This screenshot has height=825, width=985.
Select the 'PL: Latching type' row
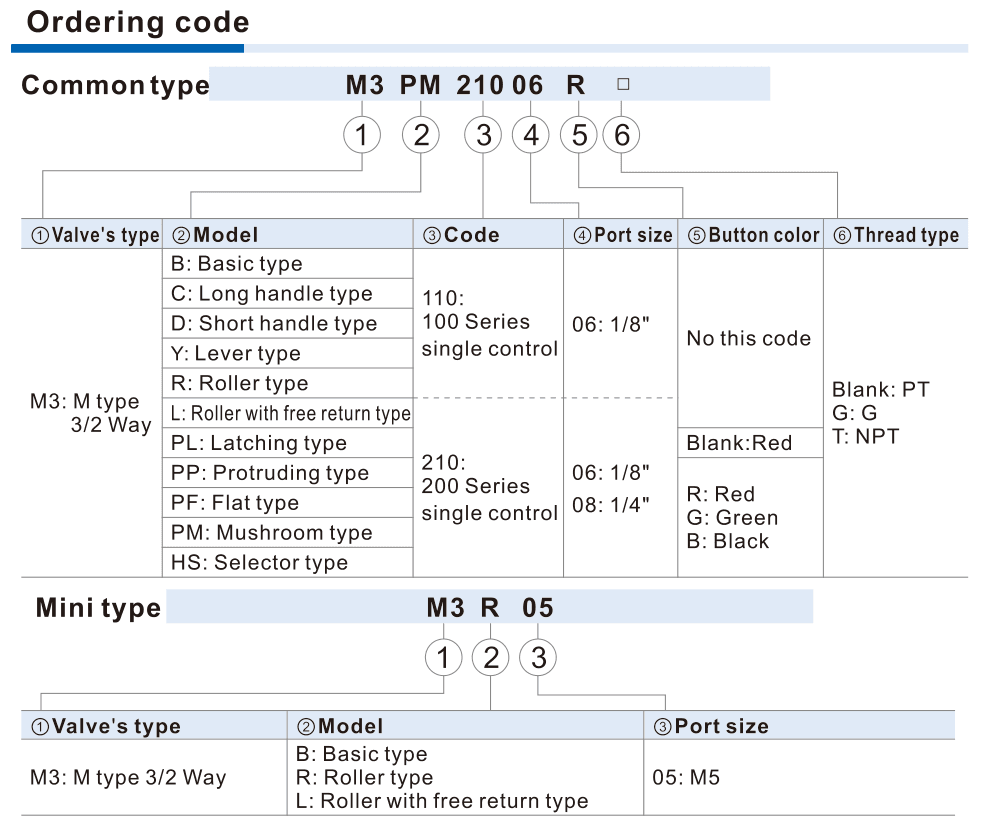(288, 443)
